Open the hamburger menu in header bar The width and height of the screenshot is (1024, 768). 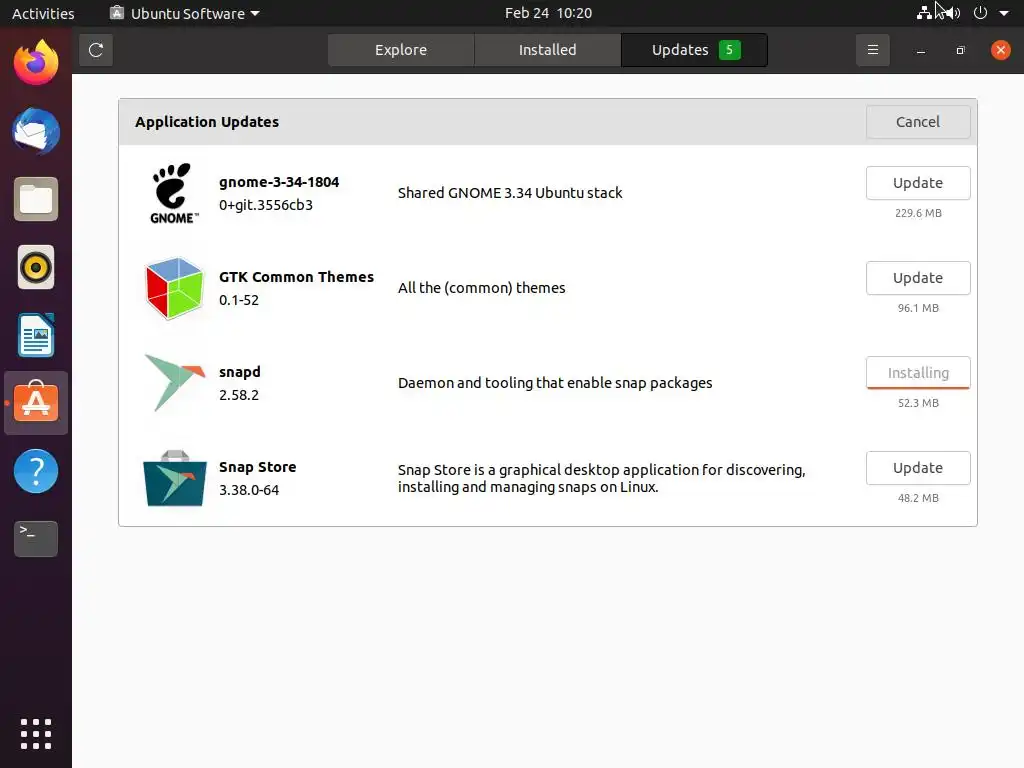[x=872, y=50]
